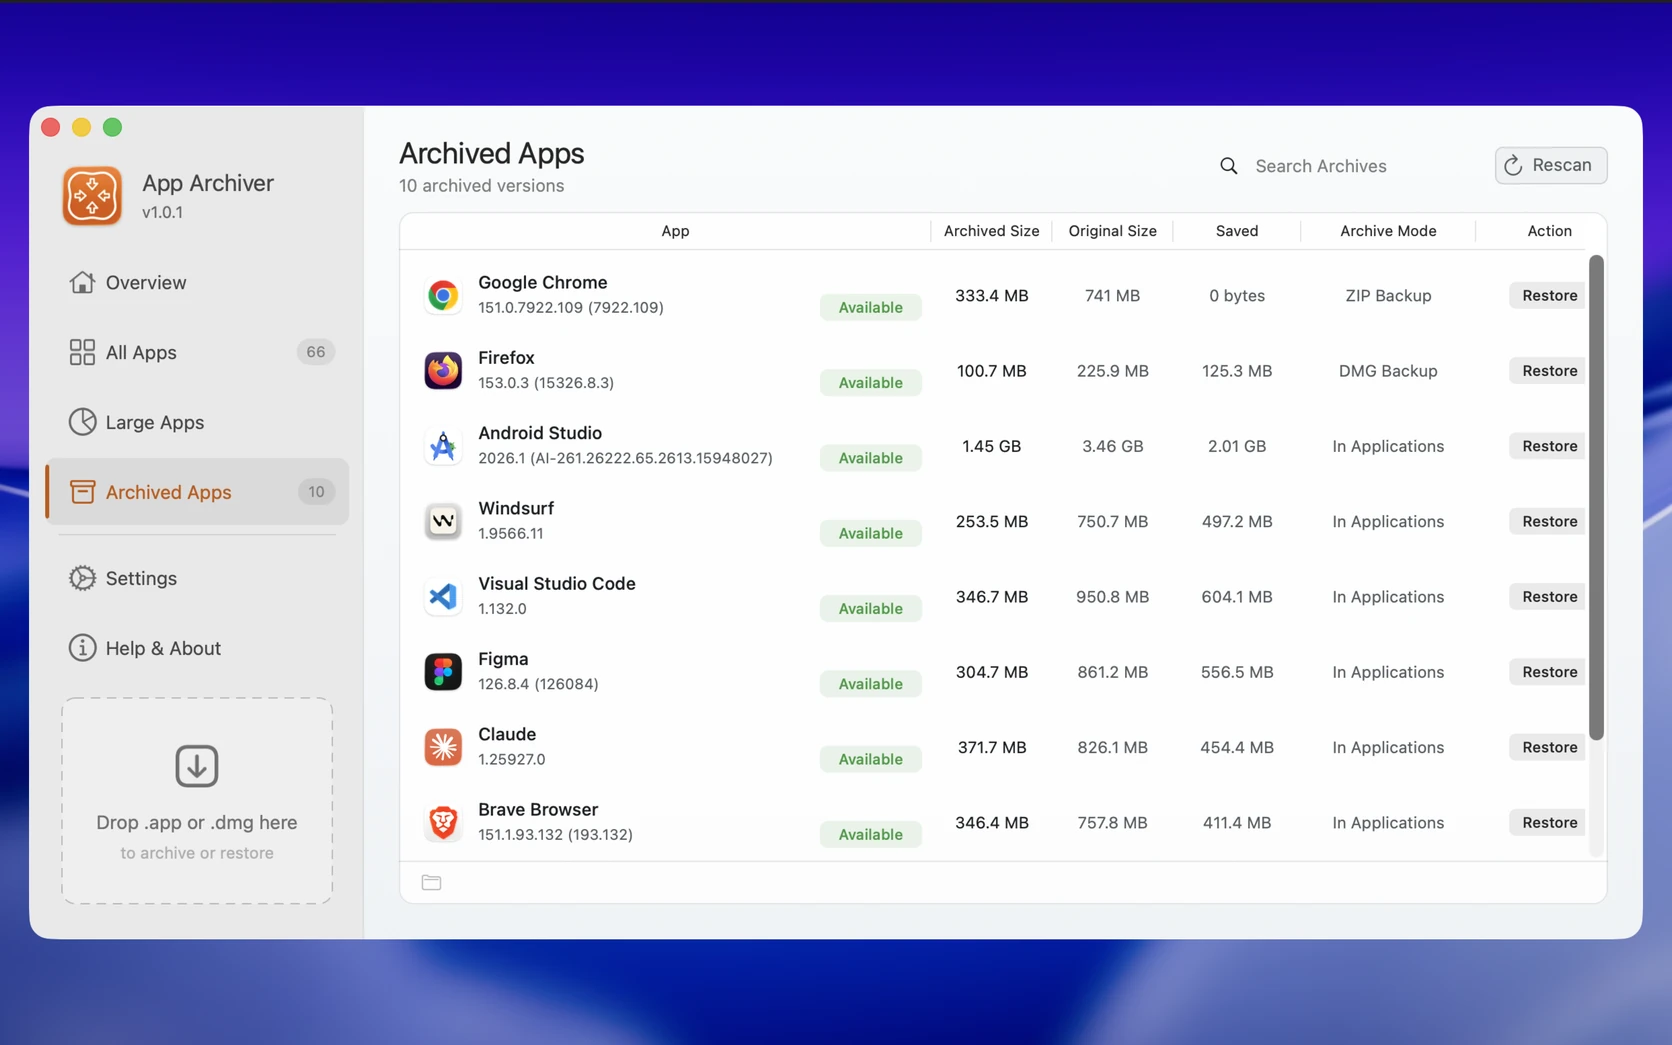Click the Google Chrome app icon
The height and width of the screenshot is (1045, 1672).
coord(443,295)
